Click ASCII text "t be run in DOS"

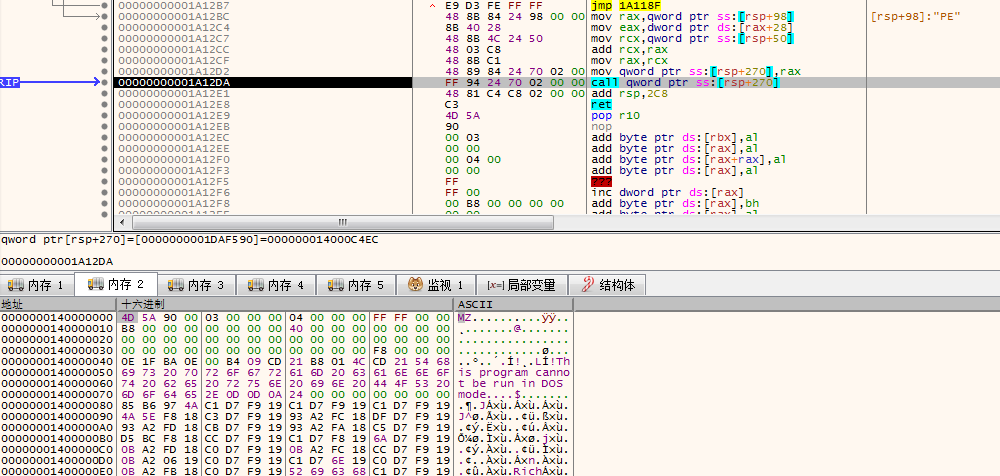click(511, 383)
